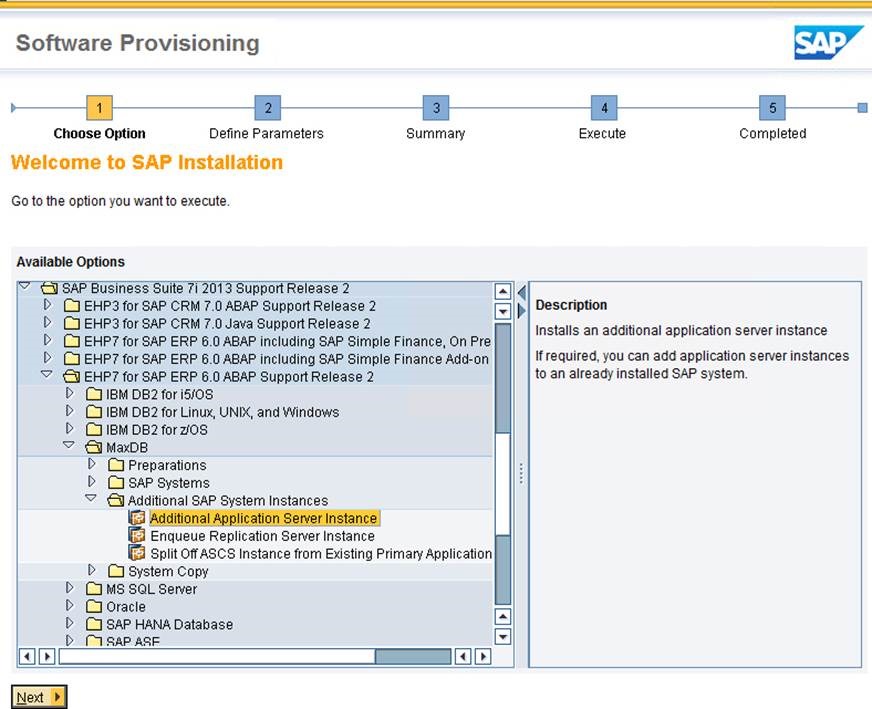This screenshot has height=709, width=872.
Task: Click the Enqueue Replication Server Instance icon
Action: [137, 536]
